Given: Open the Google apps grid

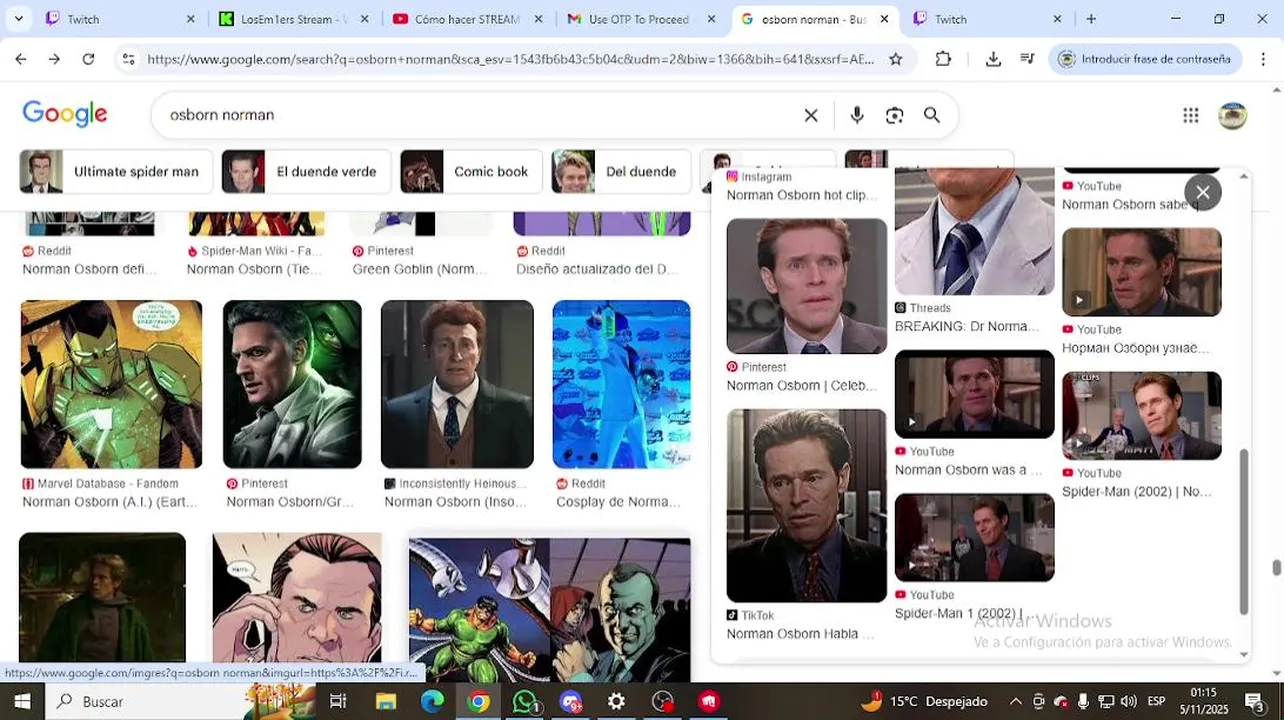Looking at the screenshot, I should [1190, 115].
